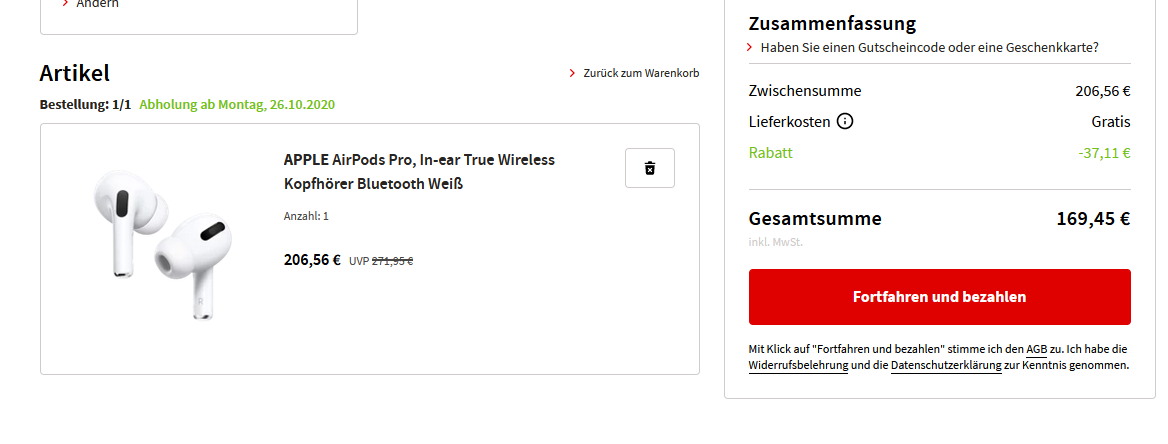Click the crossed-out UVP price 271,95 €
This screenshot has height=444, width=1168.
pos(392,261)
